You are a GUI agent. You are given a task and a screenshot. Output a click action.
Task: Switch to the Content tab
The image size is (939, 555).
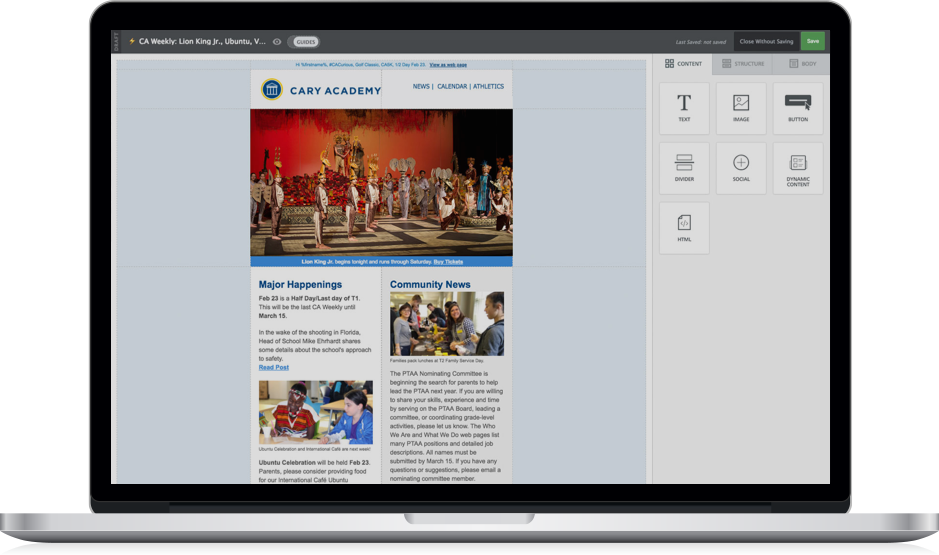coord(683,64)
